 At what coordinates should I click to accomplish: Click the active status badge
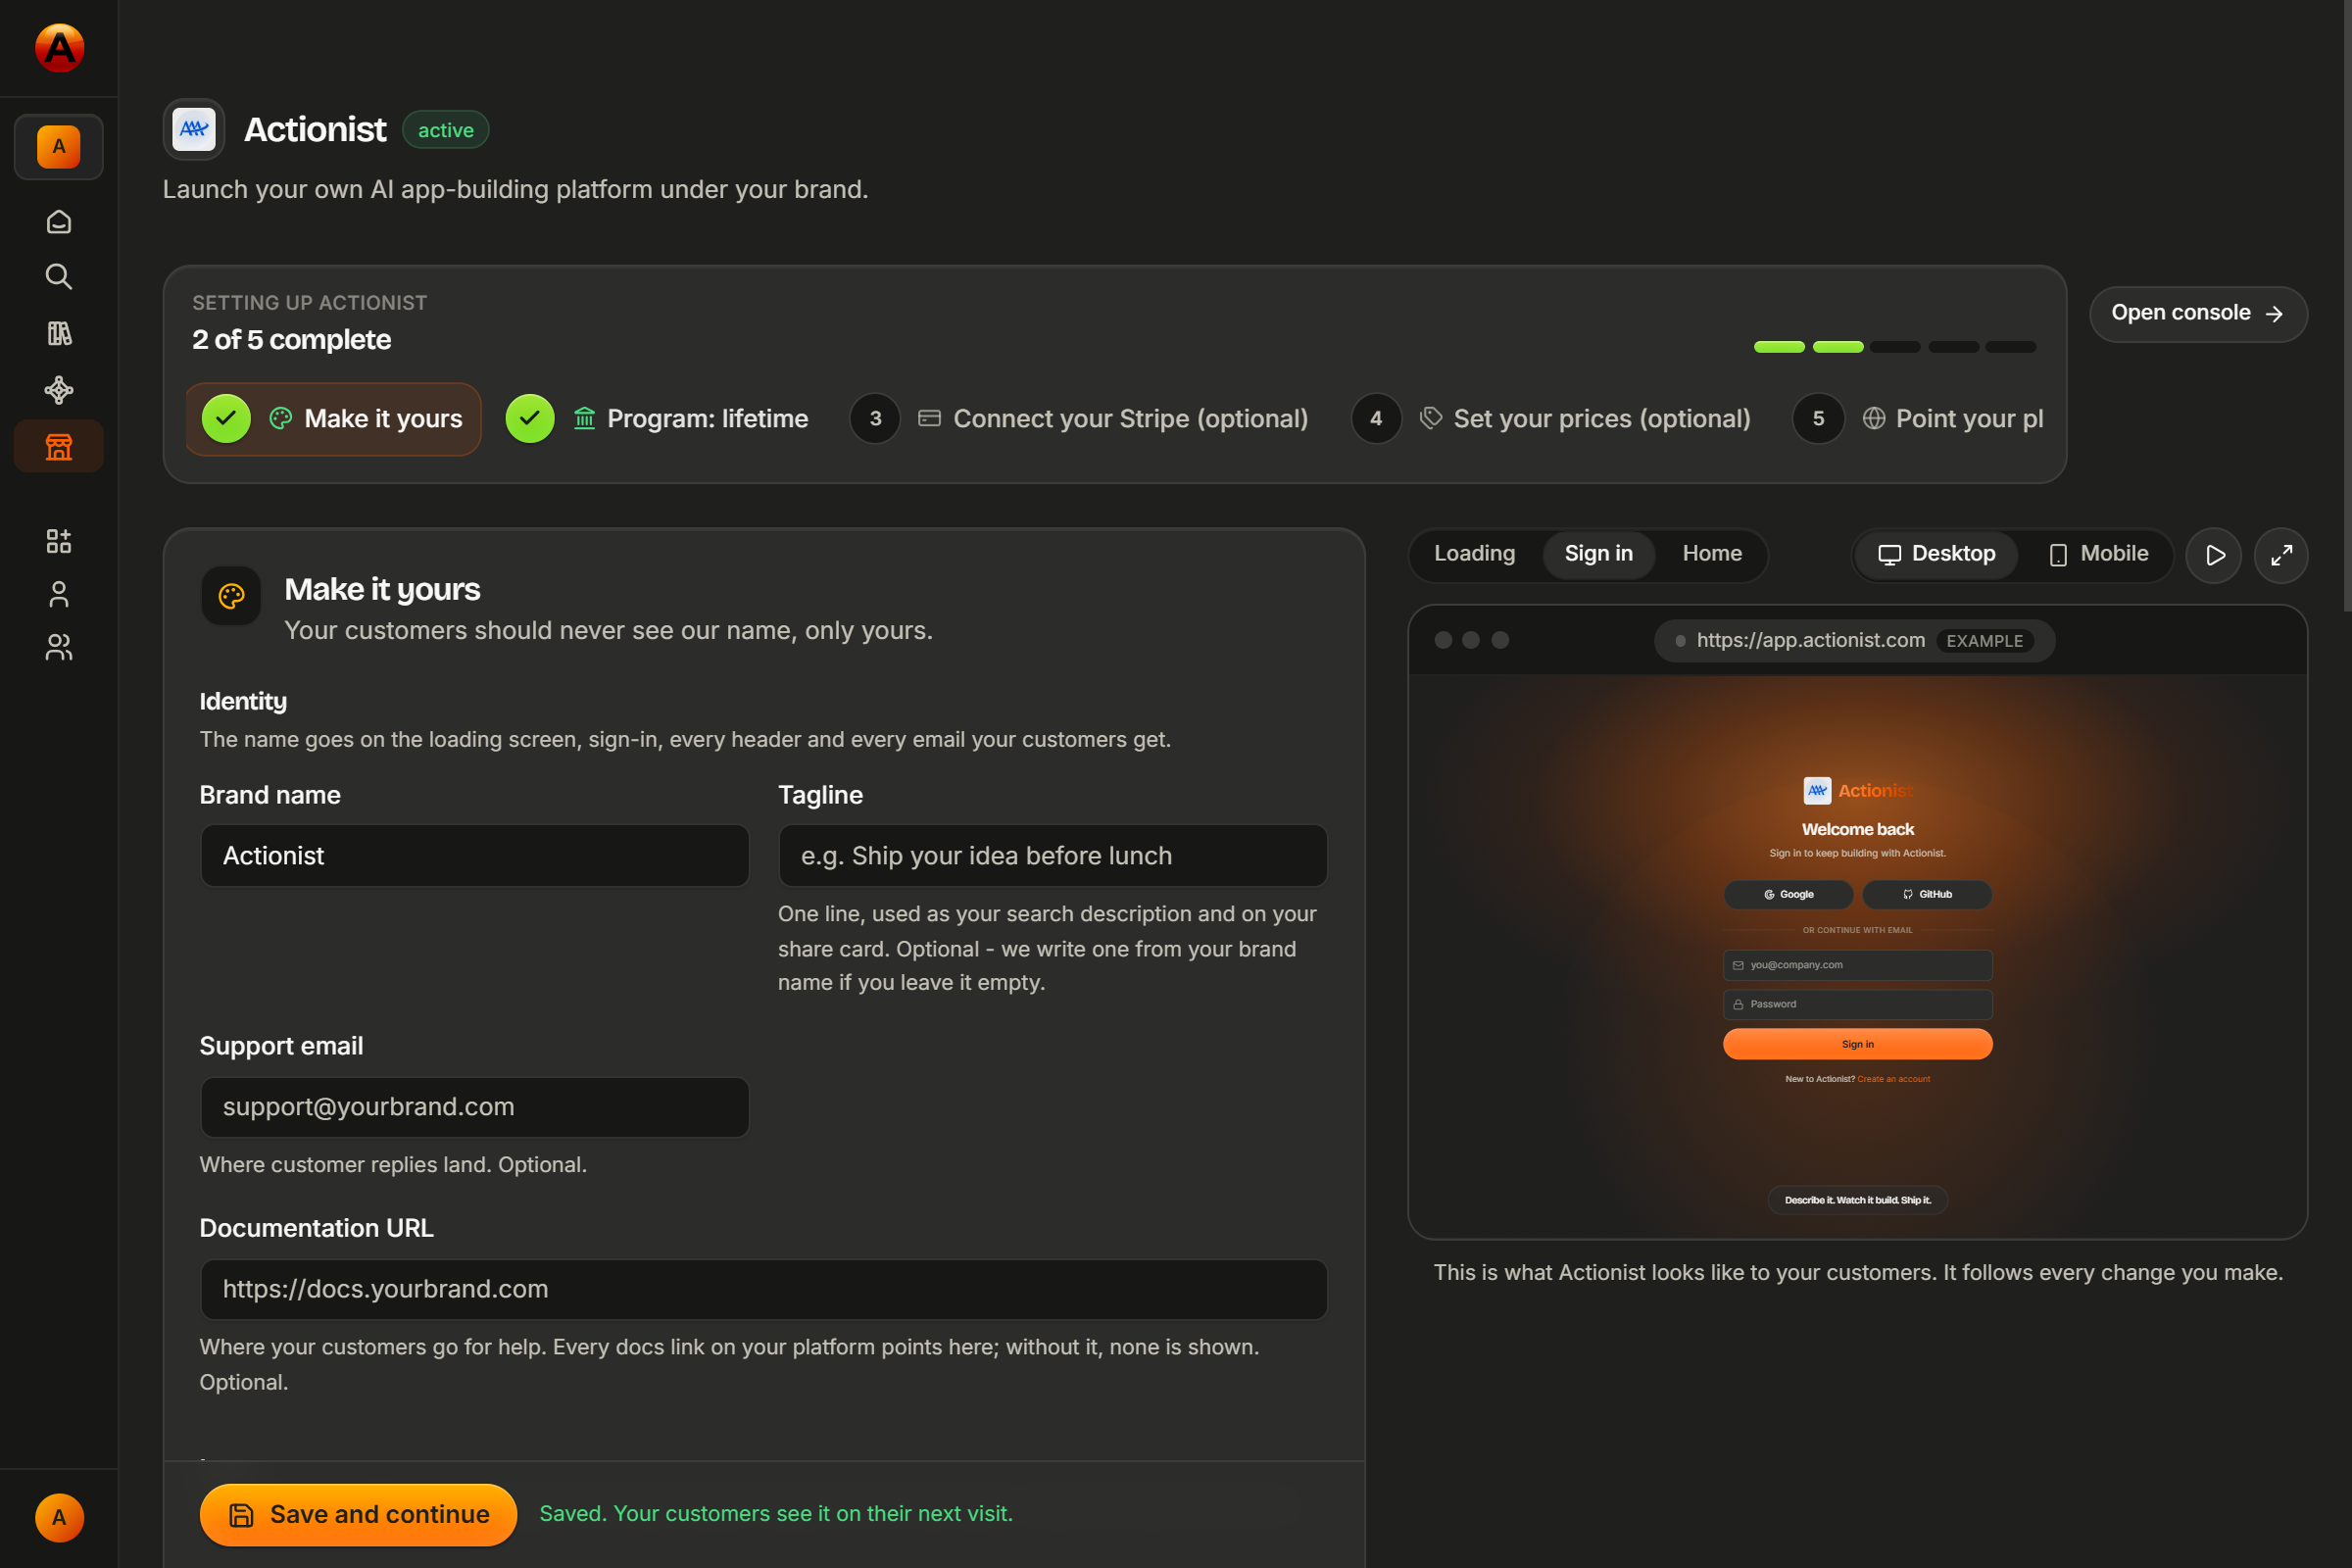coord(445,130)
